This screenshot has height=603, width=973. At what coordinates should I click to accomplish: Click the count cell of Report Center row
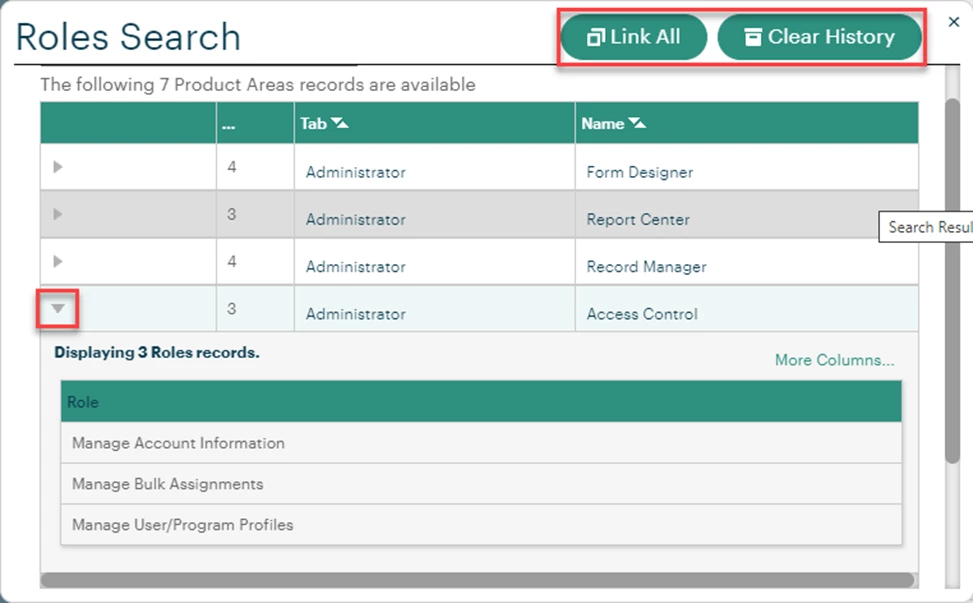coord(255,215)
